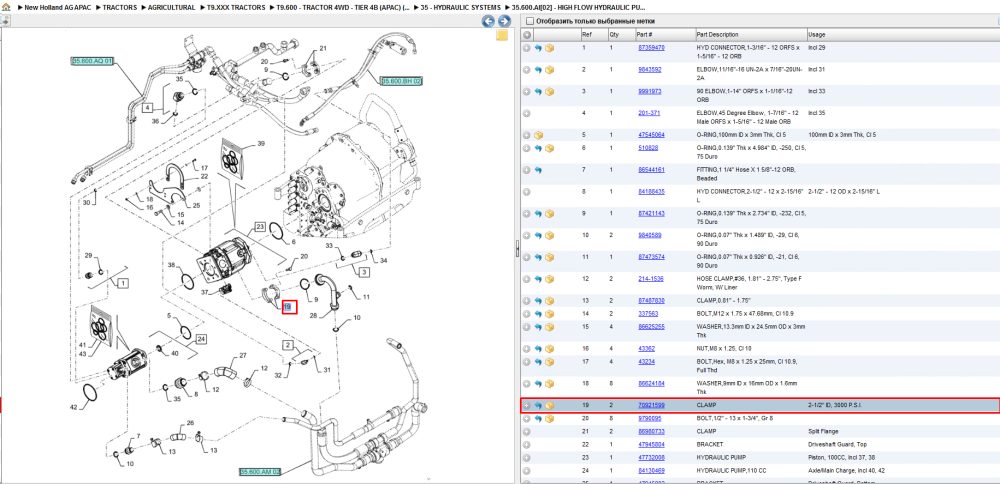This screenshot has height=484, width=1000.
Task: Sort by 'Usage' column header
Action: click(816, 34)
